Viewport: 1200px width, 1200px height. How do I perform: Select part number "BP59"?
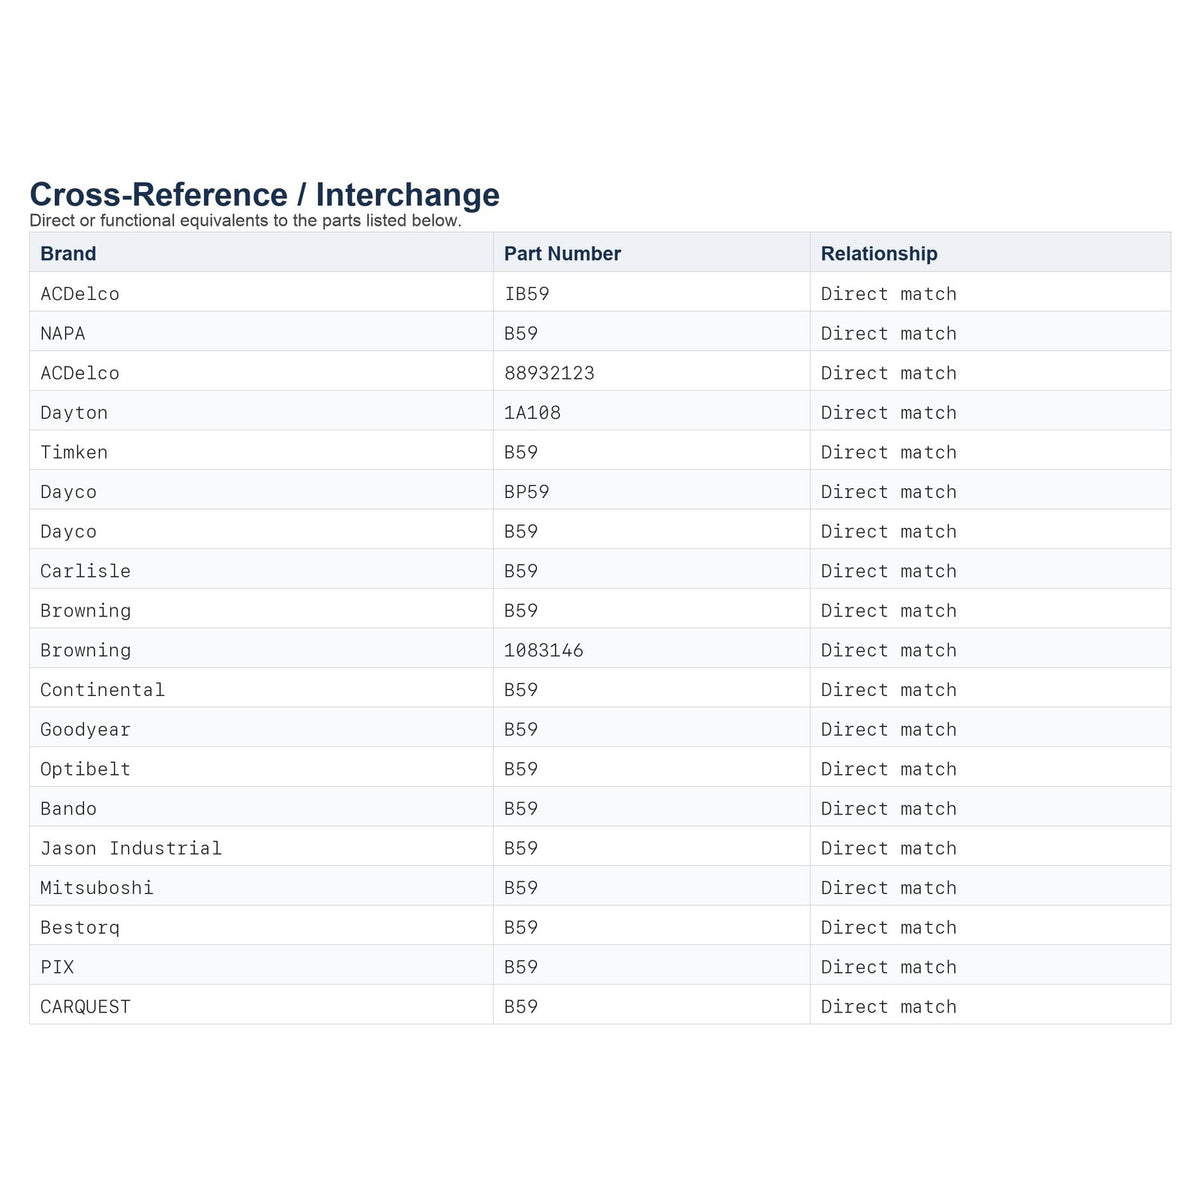point(527,492)
